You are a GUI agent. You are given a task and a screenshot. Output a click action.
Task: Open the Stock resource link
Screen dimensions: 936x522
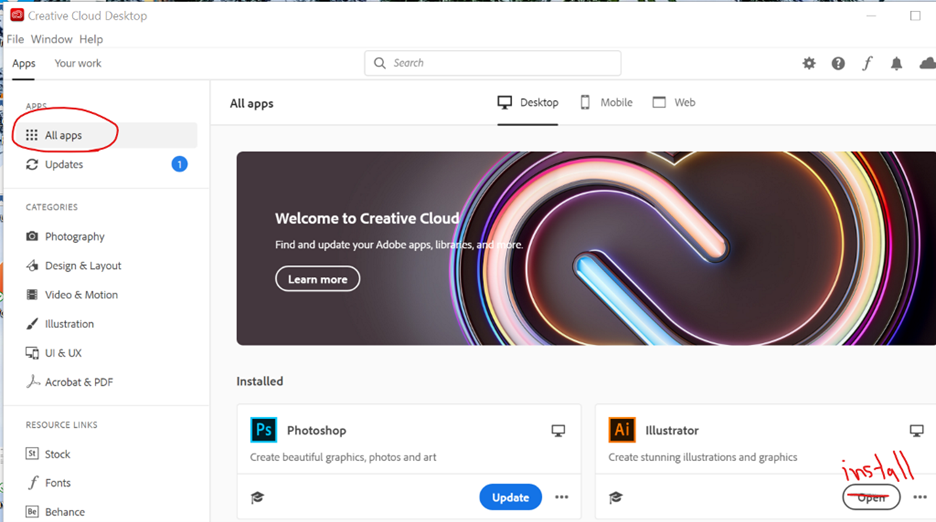coord(48,454)
